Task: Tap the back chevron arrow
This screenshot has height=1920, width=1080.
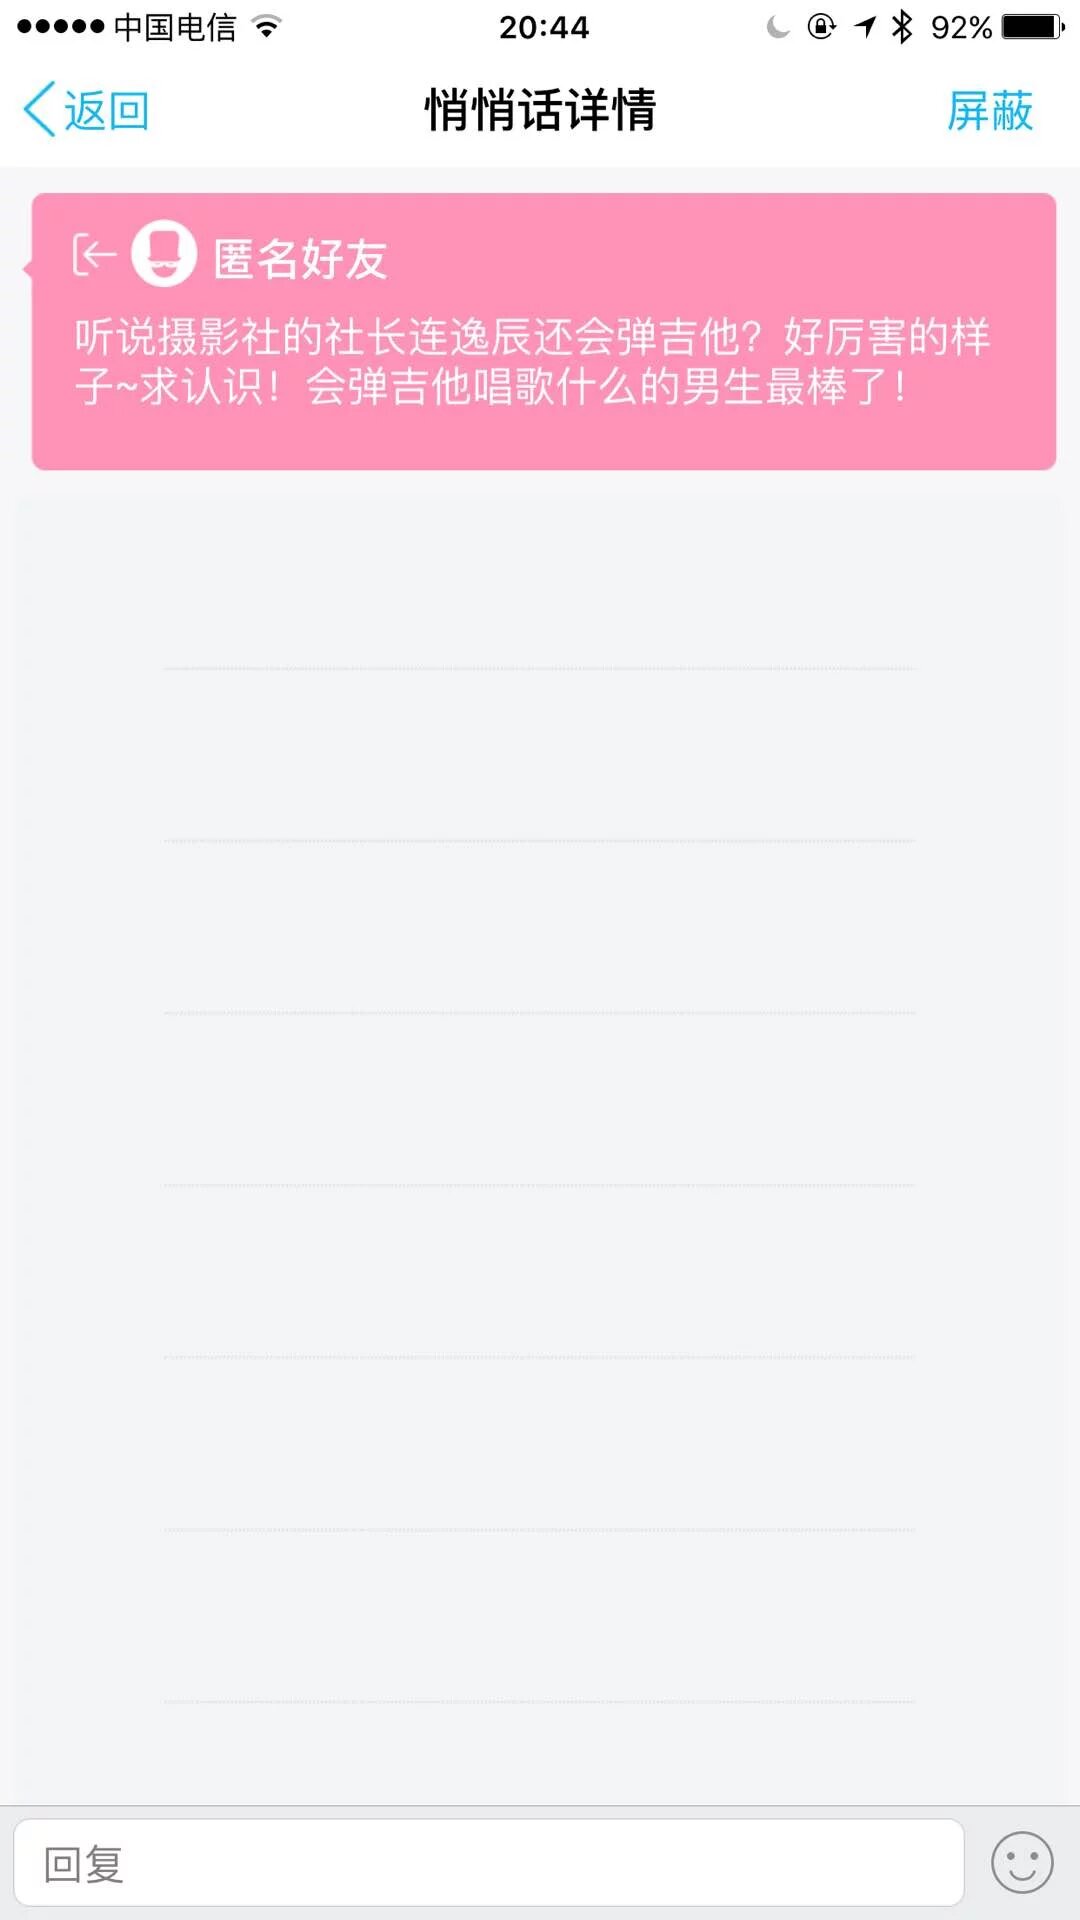Action: tap(40, 110)
